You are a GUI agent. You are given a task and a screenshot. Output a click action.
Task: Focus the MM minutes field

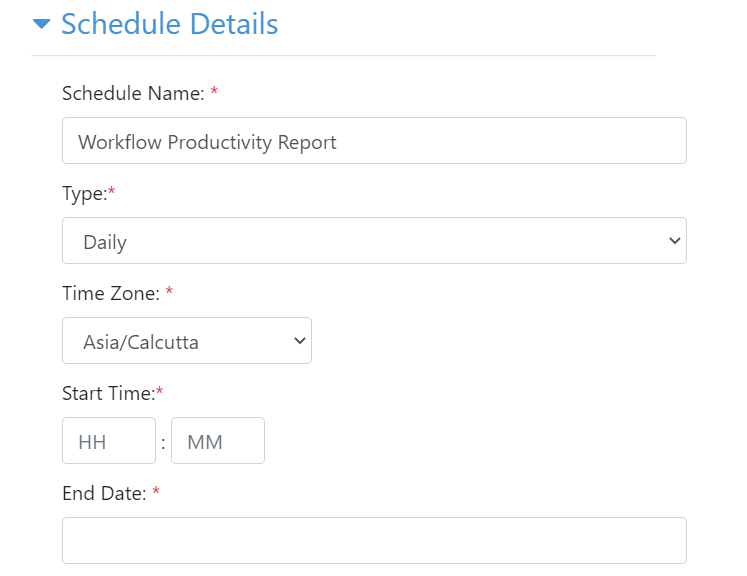tap(218, 441)
